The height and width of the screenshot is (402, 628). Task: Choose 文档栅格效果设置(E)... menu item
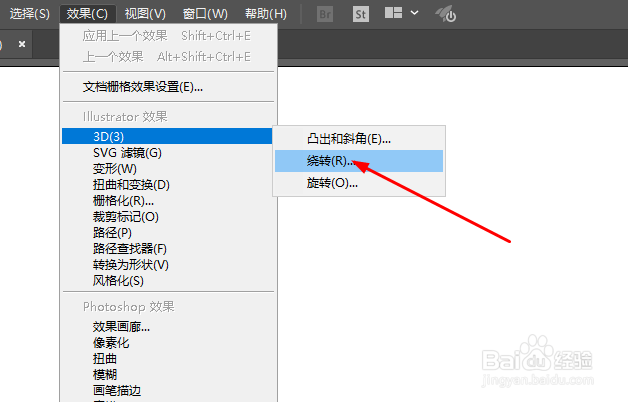tap(168, 87)
